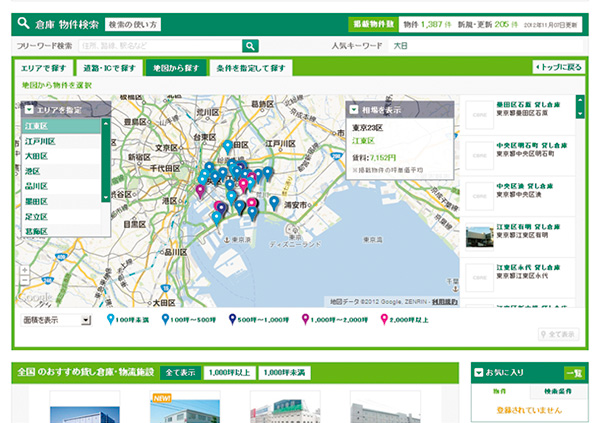Click the 100坪未満 blue pin legend icon
Image resolution: width=600 pixels, height=423 pixels.
(111, 320)
